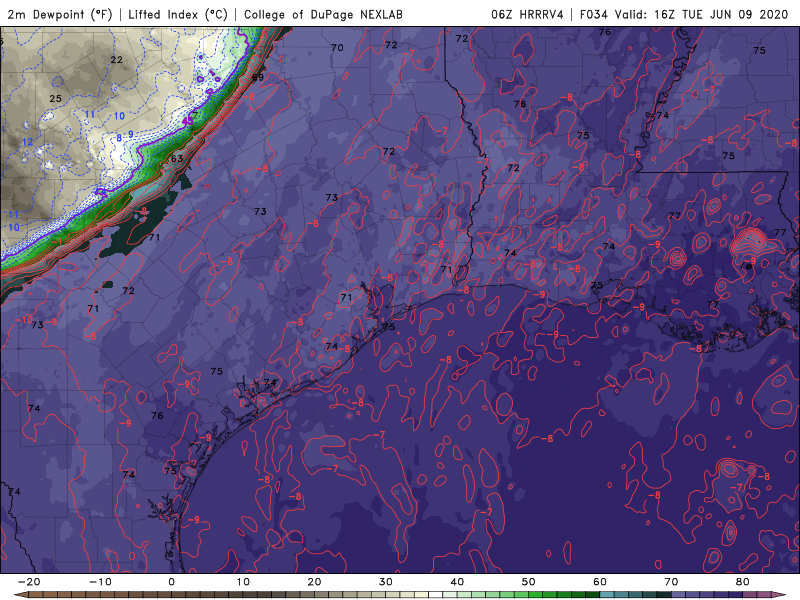Click the 0 label on the color scale
This screenshot has width=800, height=600.
[171, 582]
